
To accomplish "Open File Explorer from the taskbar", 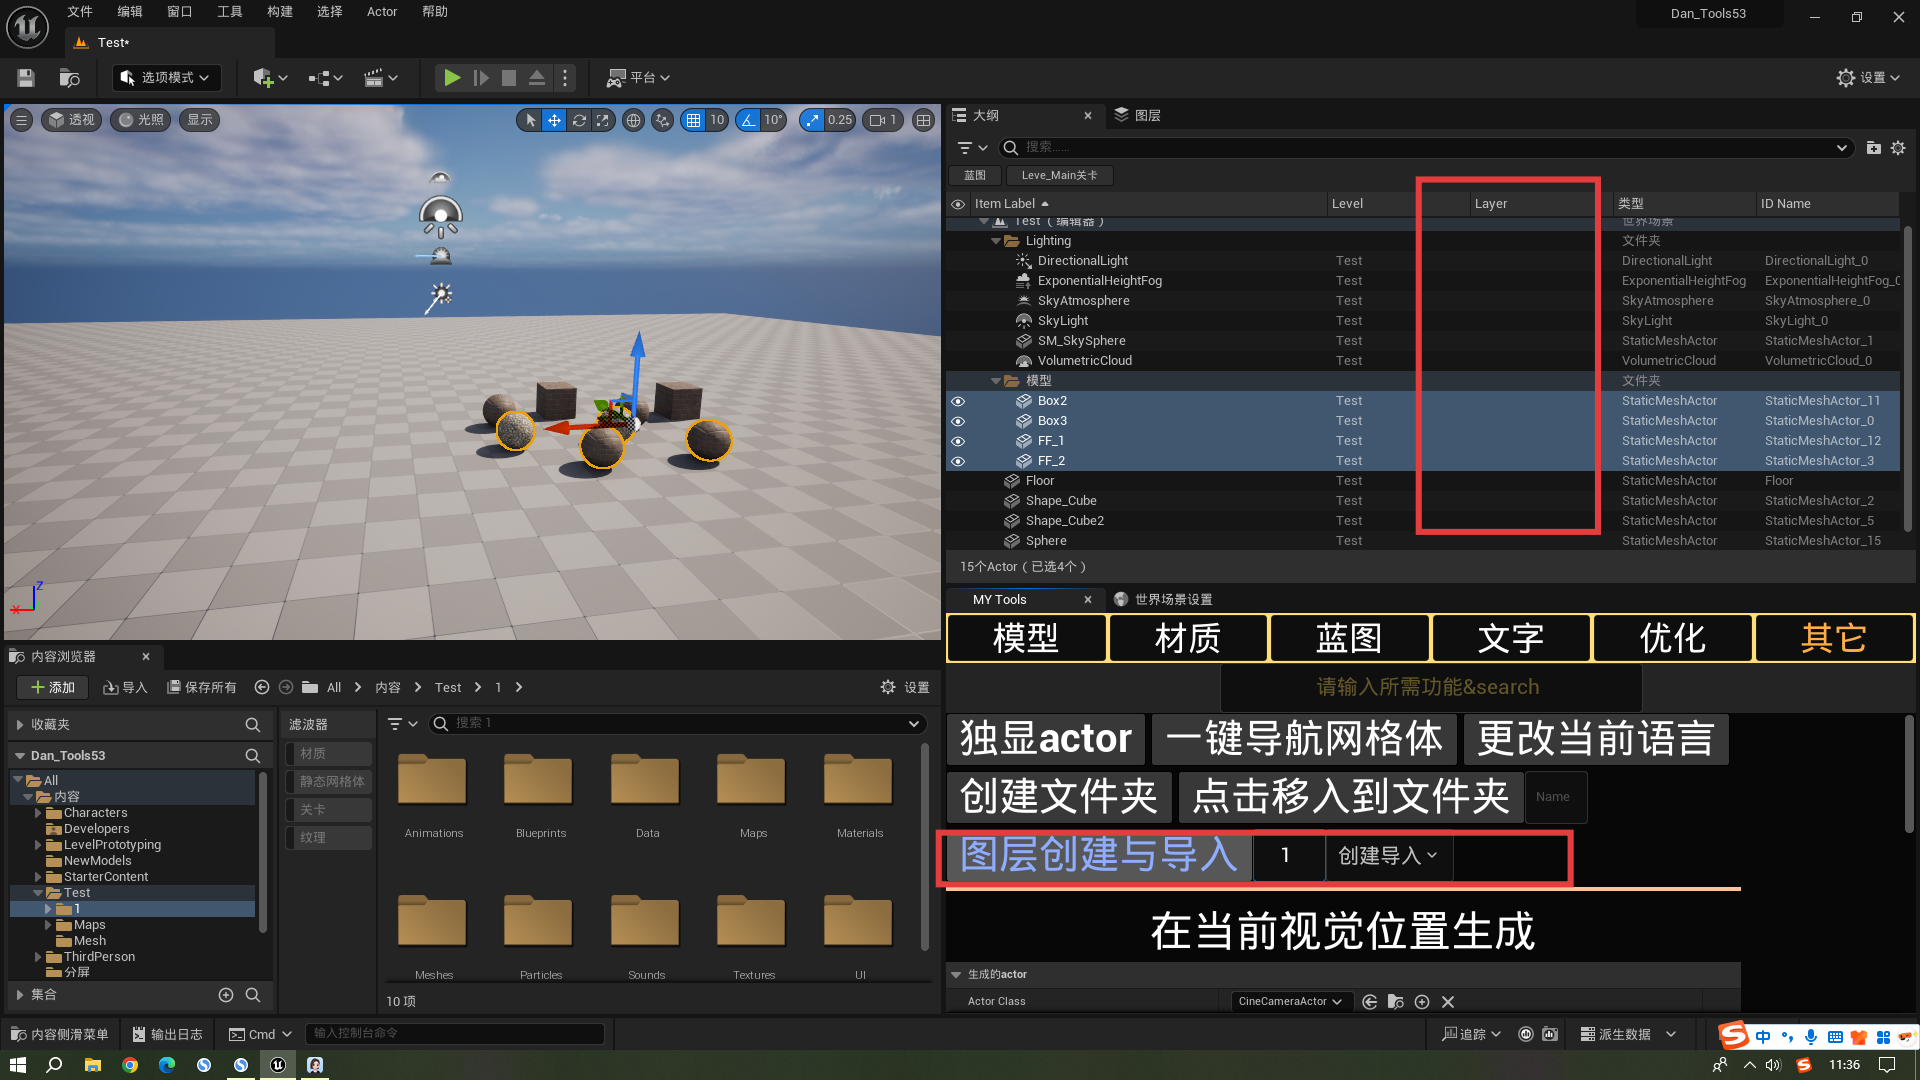I will coord(93,1065).
